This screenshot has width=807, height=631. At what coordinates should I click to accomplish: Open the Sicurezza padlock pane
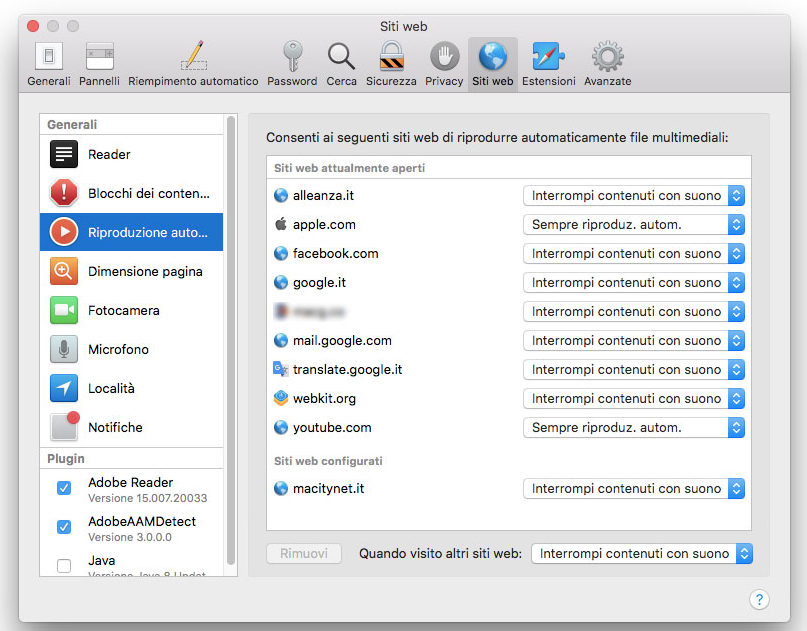pos(391,63)
